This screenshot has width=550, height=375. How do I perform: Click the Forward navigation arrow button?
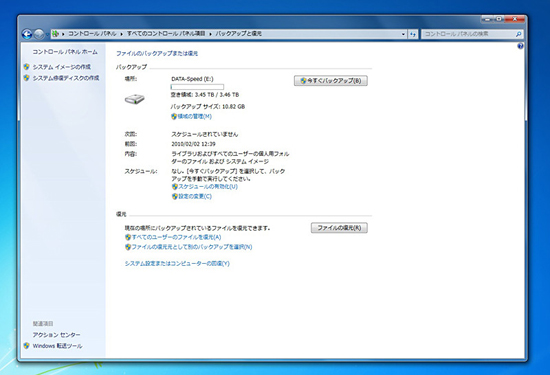[x=39, y=34]
